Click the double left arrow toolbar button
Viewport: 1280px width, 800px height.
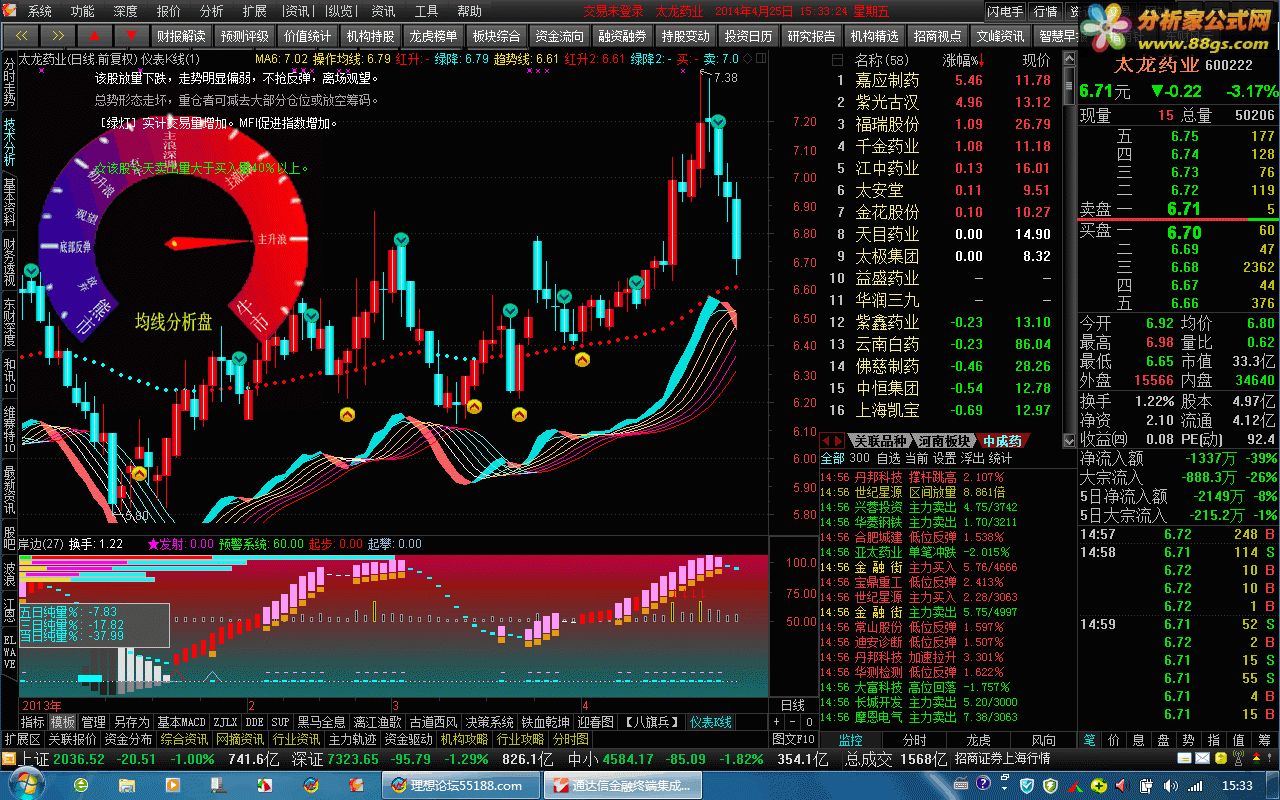(20, 36)
